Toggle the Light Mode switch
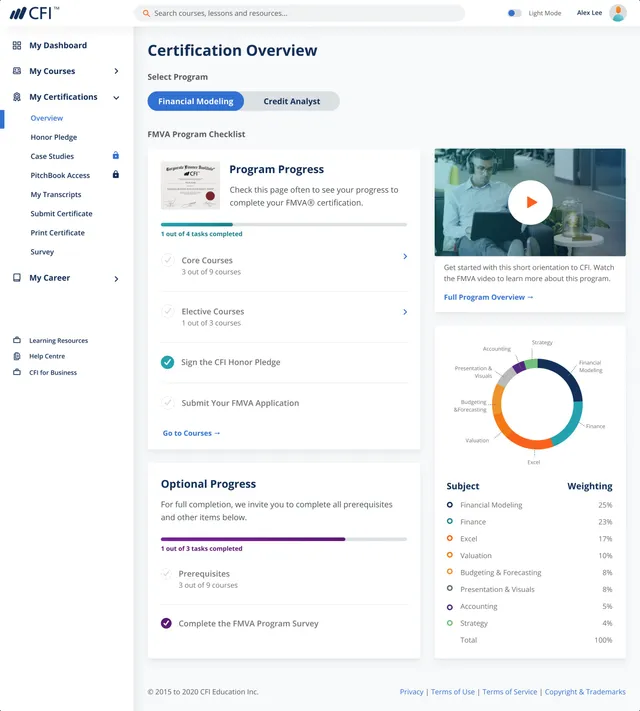The width and height of the screenshot is (640, 711). [x=514, y=13]
